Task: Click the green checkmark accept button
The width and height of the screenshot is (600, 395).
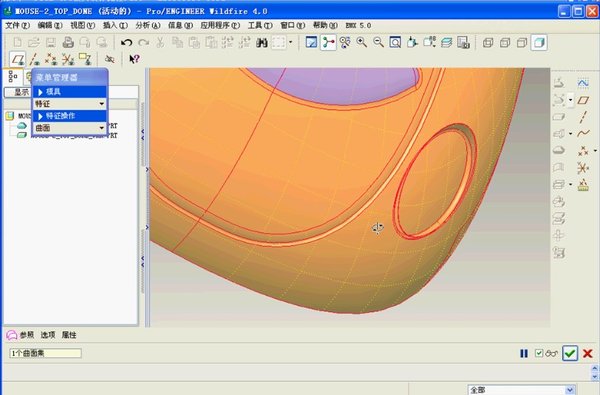Action: 570,353
